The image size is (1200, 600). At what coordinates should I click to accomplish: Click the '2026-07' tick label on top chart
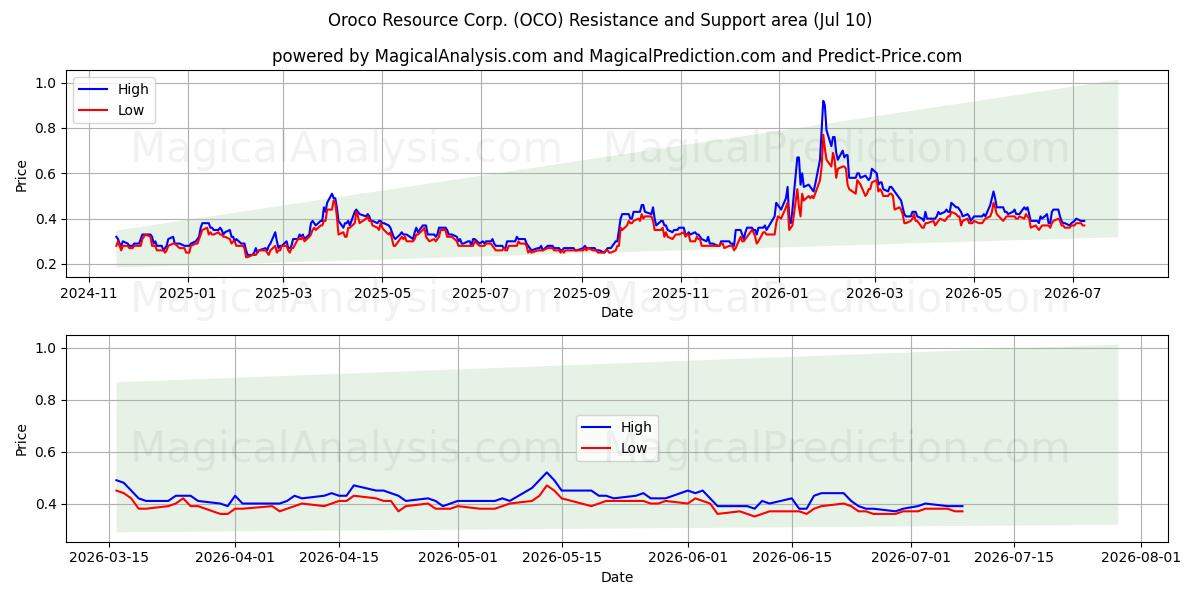(x=1071, y=293)
